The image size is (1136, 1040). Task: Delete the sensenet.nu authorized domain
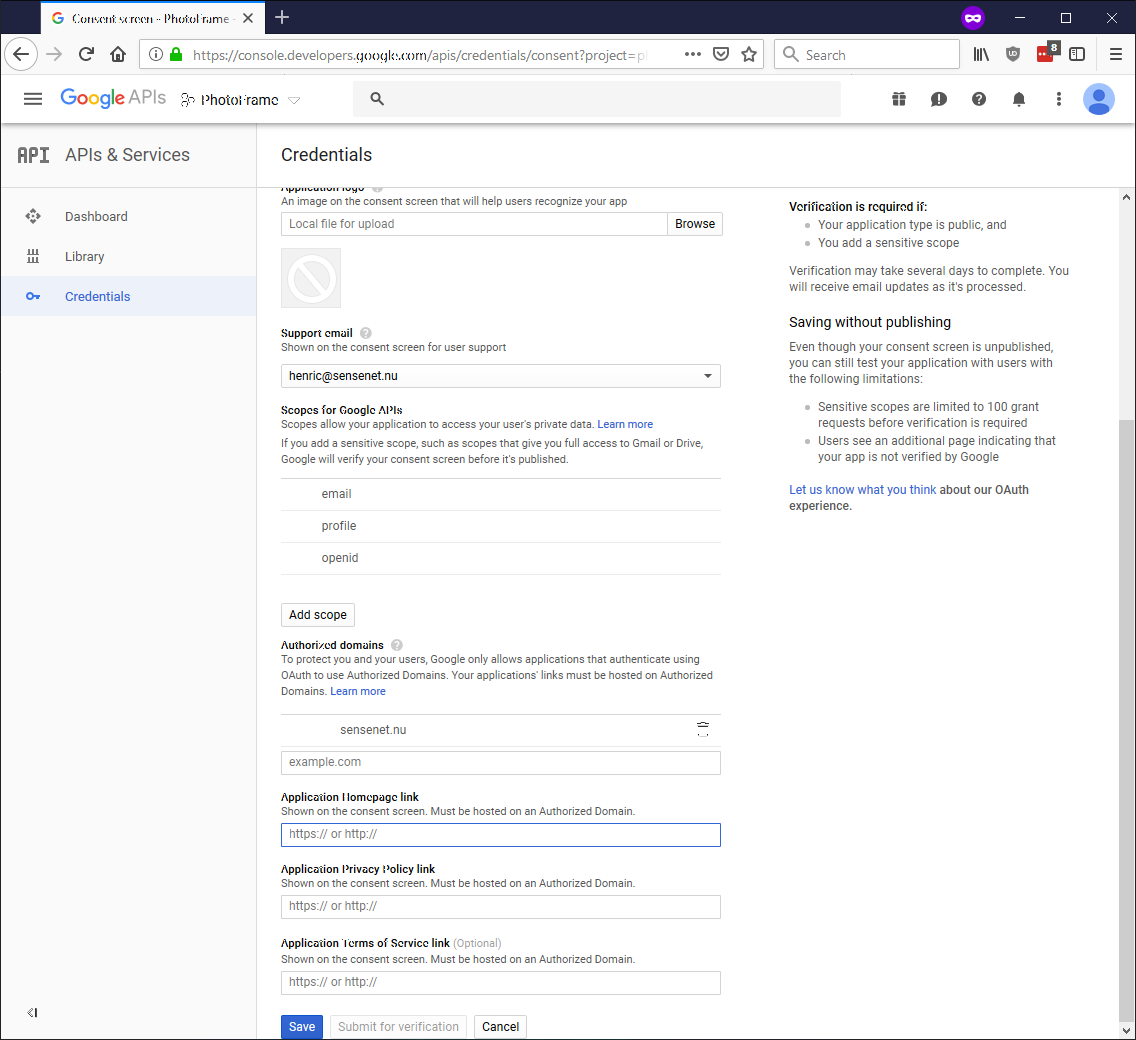[x=703, y=729]
